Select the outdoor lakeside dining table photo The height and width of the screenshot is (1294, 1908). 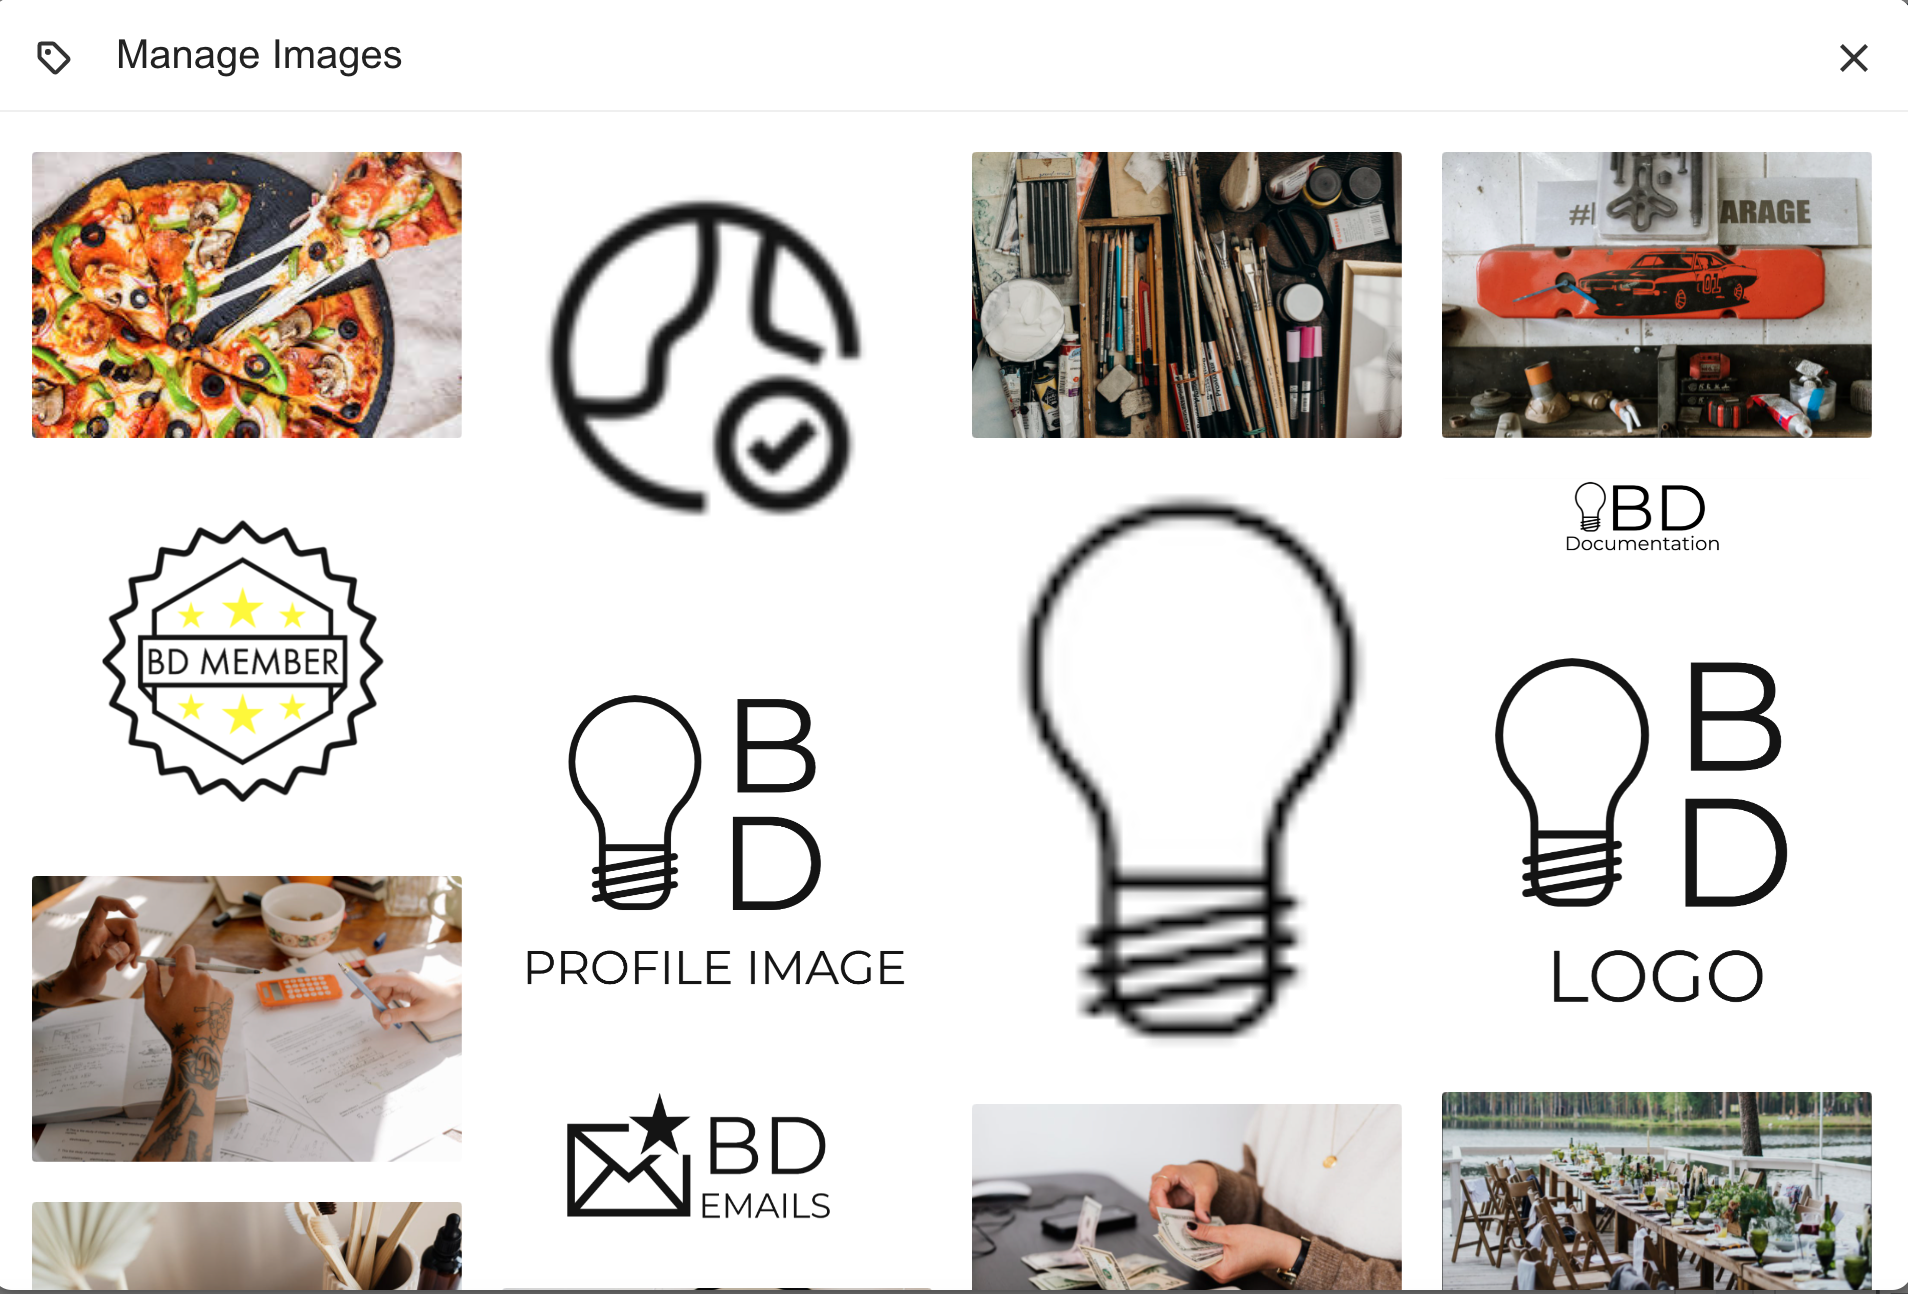pyautogui.click(x=1657, y=1191)
